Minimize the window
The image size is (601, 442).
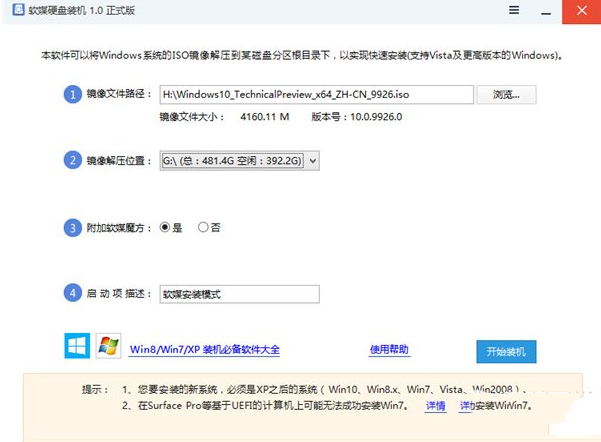tap(546, 12)
